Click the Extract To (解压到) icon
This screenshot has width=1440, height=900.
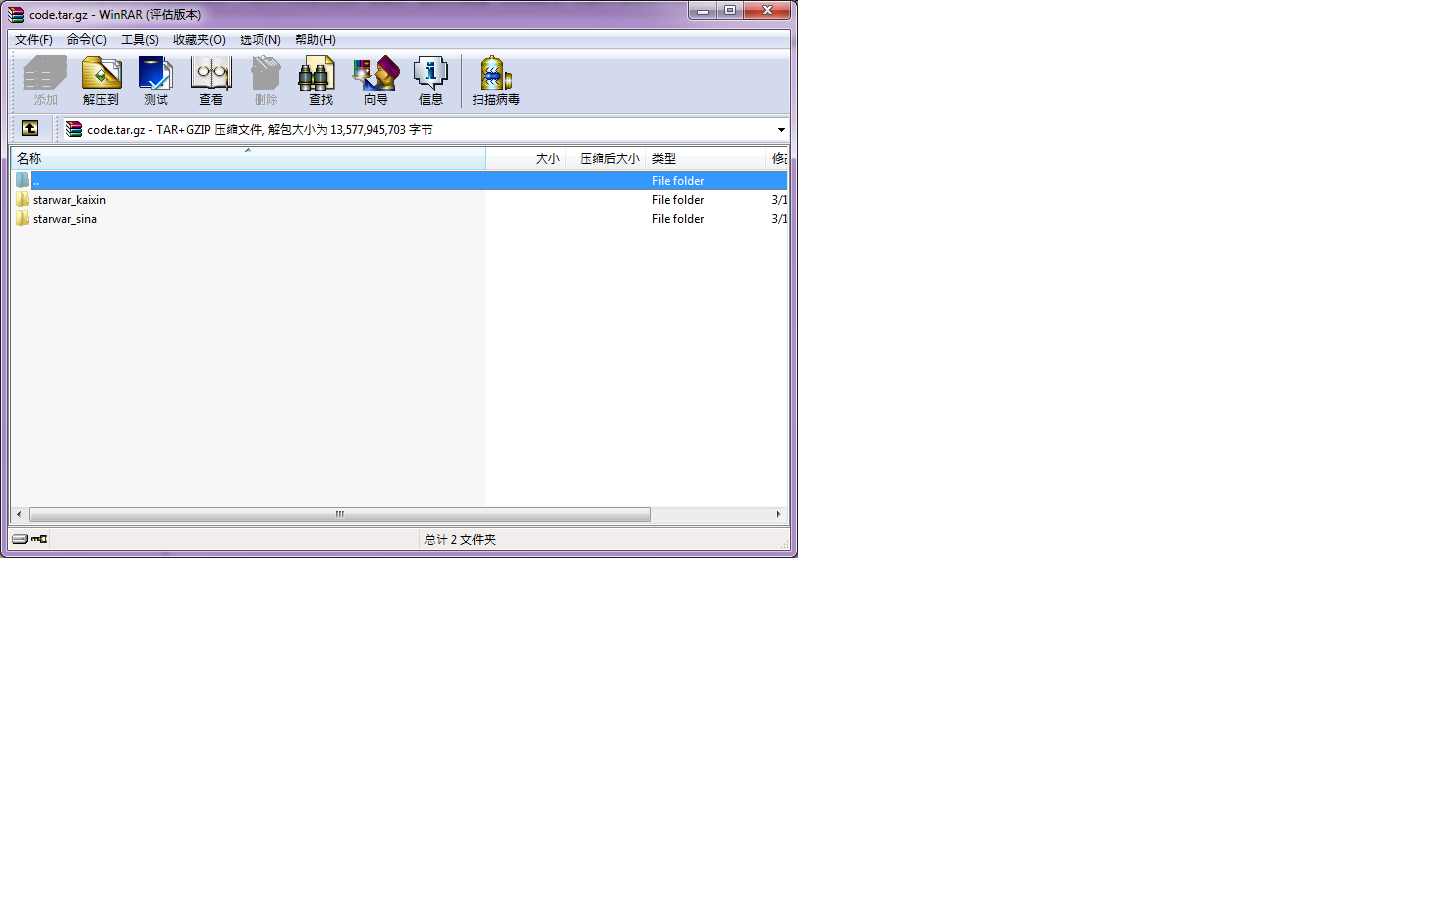[101, 81]
